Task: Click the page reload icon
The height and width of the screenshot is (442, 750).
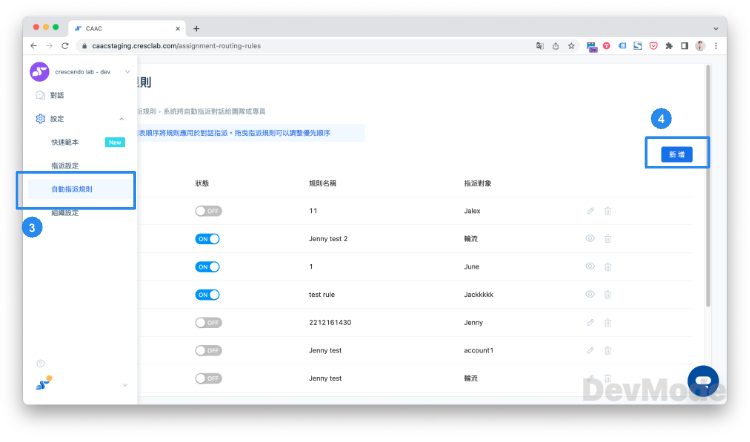Action: pos(65,46)
